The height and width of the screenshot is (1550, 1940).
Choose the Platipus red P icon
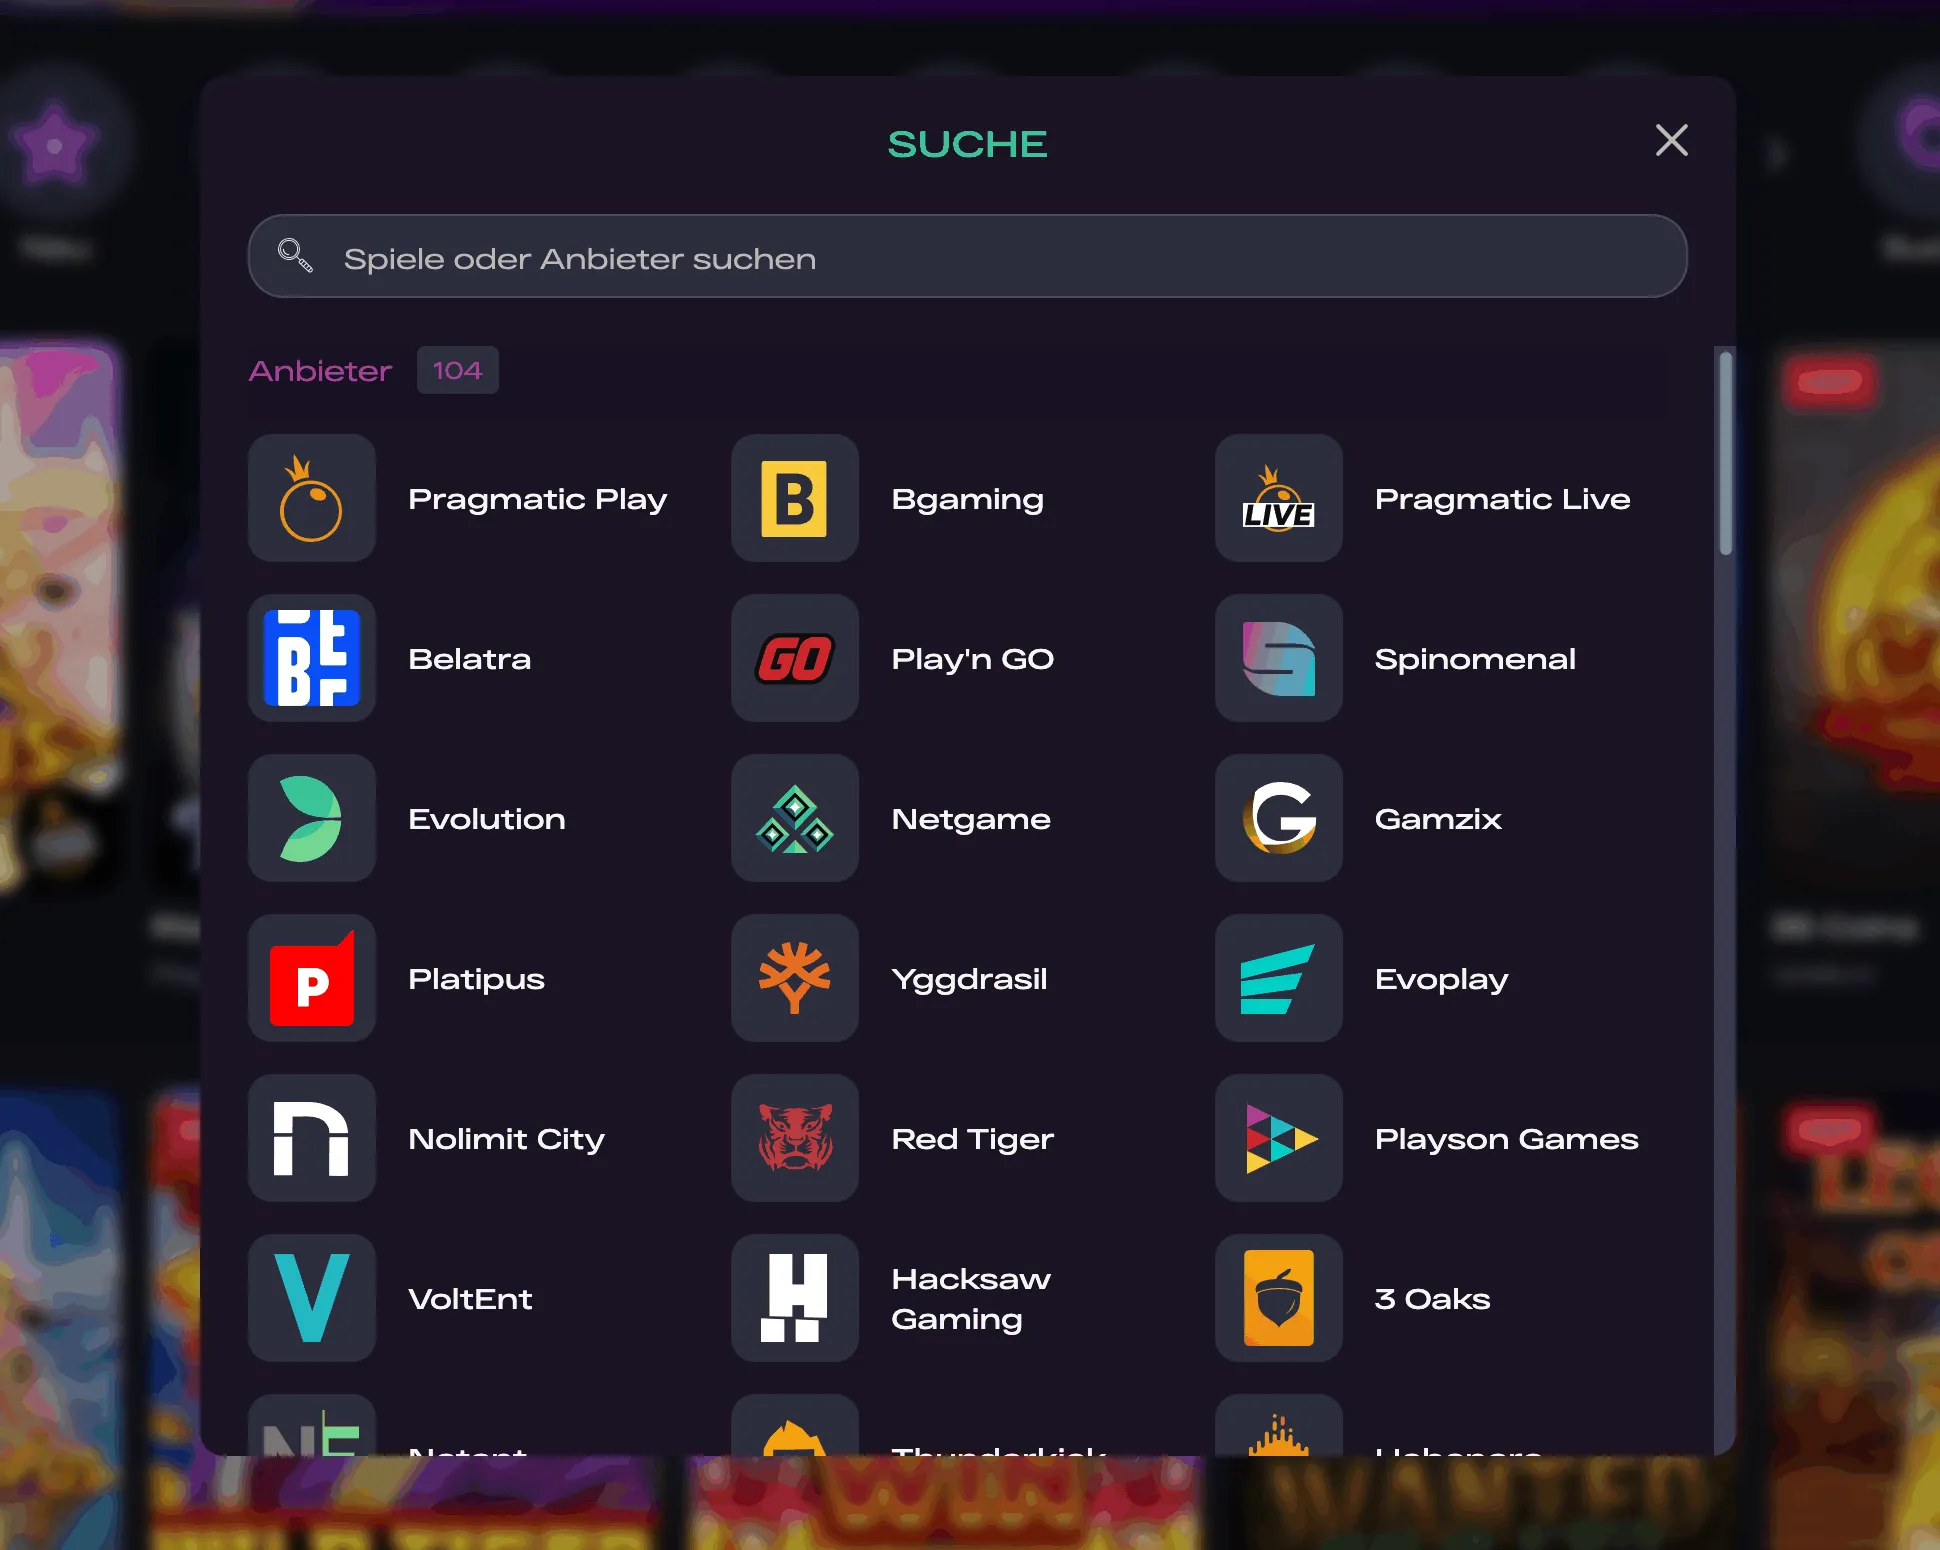(x=311, y=978)
